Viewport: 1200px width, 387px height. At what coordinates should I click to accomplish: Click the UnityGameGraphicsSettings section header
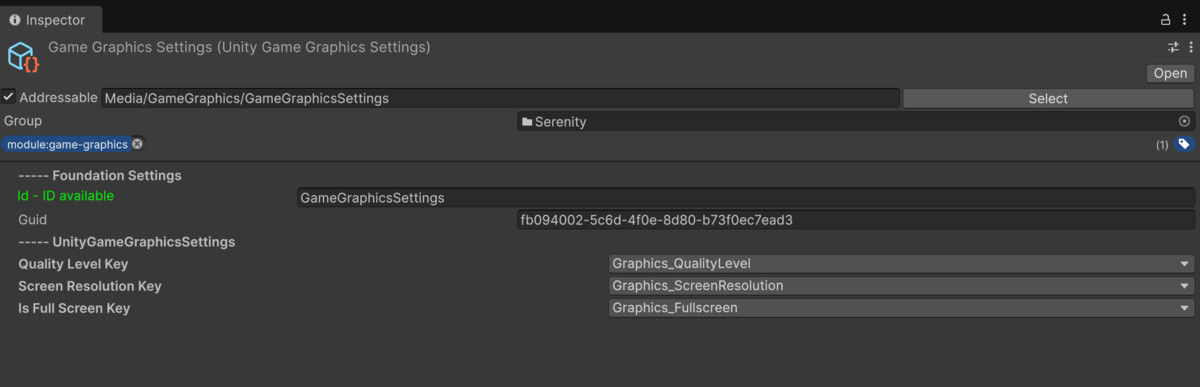point(127,242)
